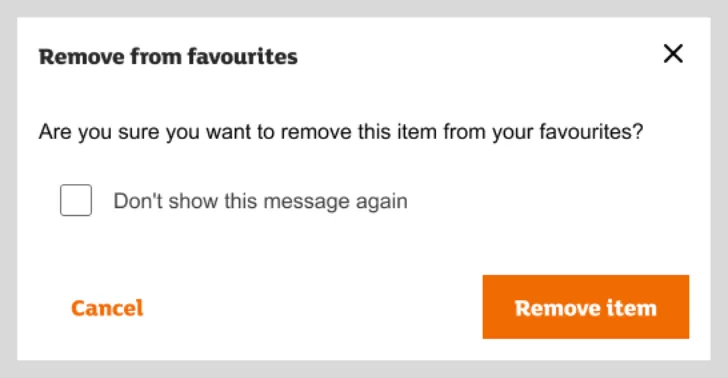Click the Cancel link
Screen dimensions: 728x378
pyautogui.click(x=107, y=308)
